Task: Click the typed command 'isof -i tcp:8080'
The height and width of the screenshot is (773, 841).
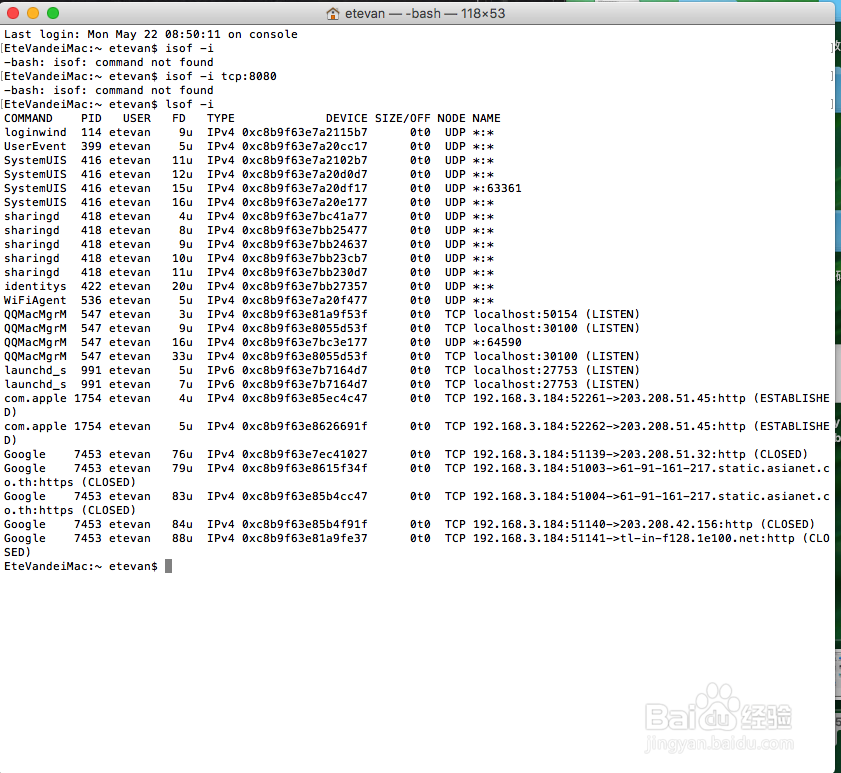Action: [x=220, y=76]
